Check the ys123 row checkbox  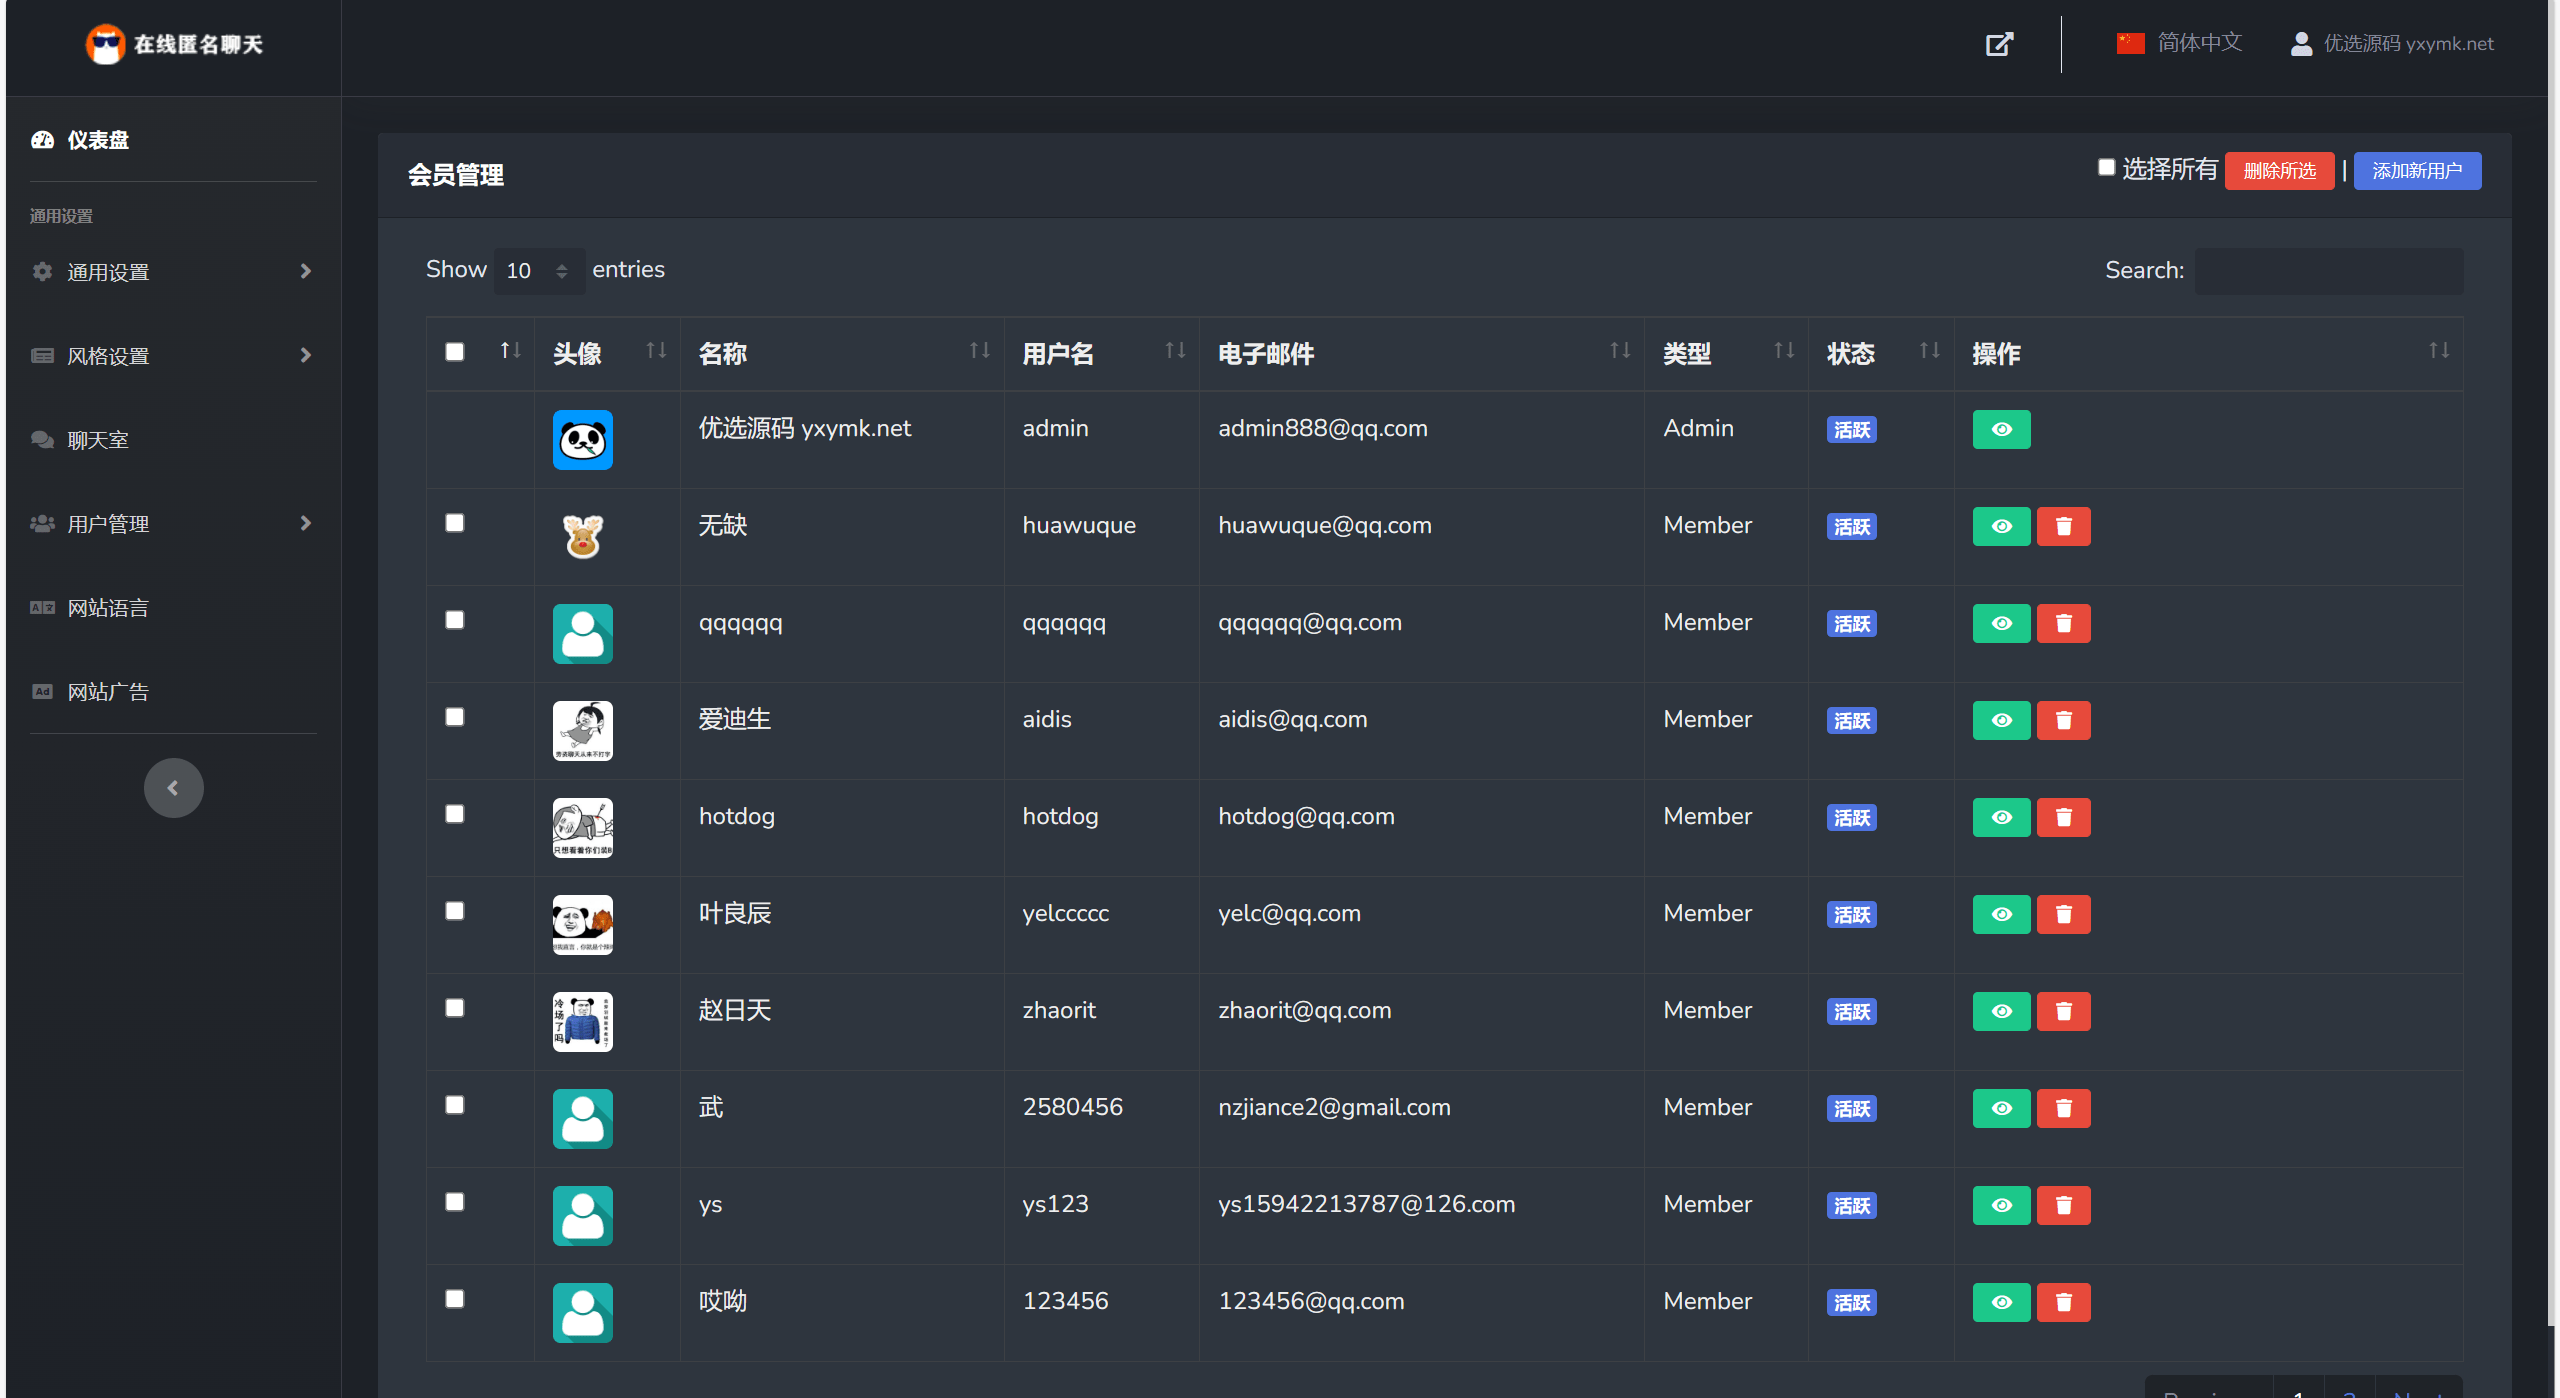click(454, 1202)
